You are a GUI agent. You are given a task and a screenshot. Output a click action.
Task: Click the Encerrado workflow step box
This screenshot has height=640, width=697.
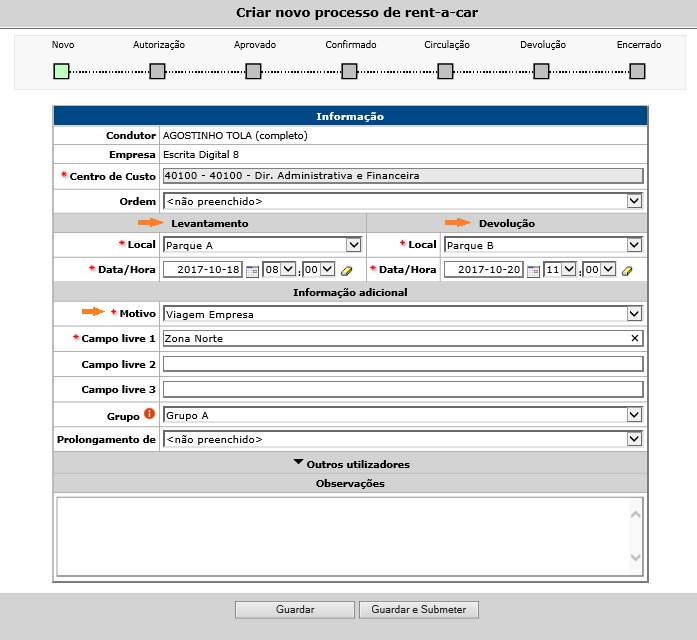point(637,71)
